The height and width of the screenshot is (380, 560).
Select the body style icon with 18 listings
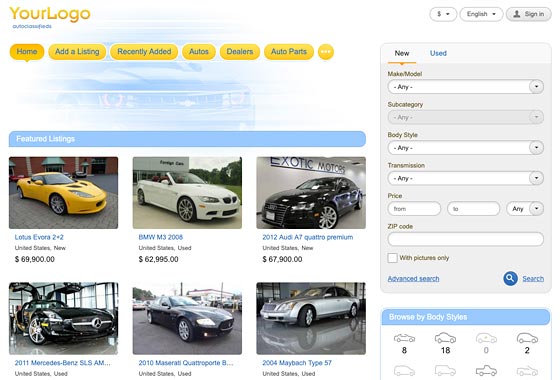pos(445,338)
